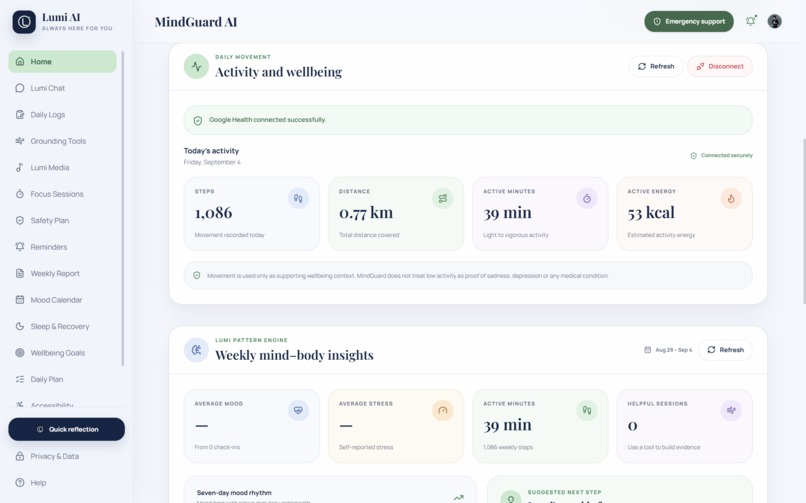The image size is (806, 503).
Task: Click the Sleep & Recovery moon icon
Action: 20,326
